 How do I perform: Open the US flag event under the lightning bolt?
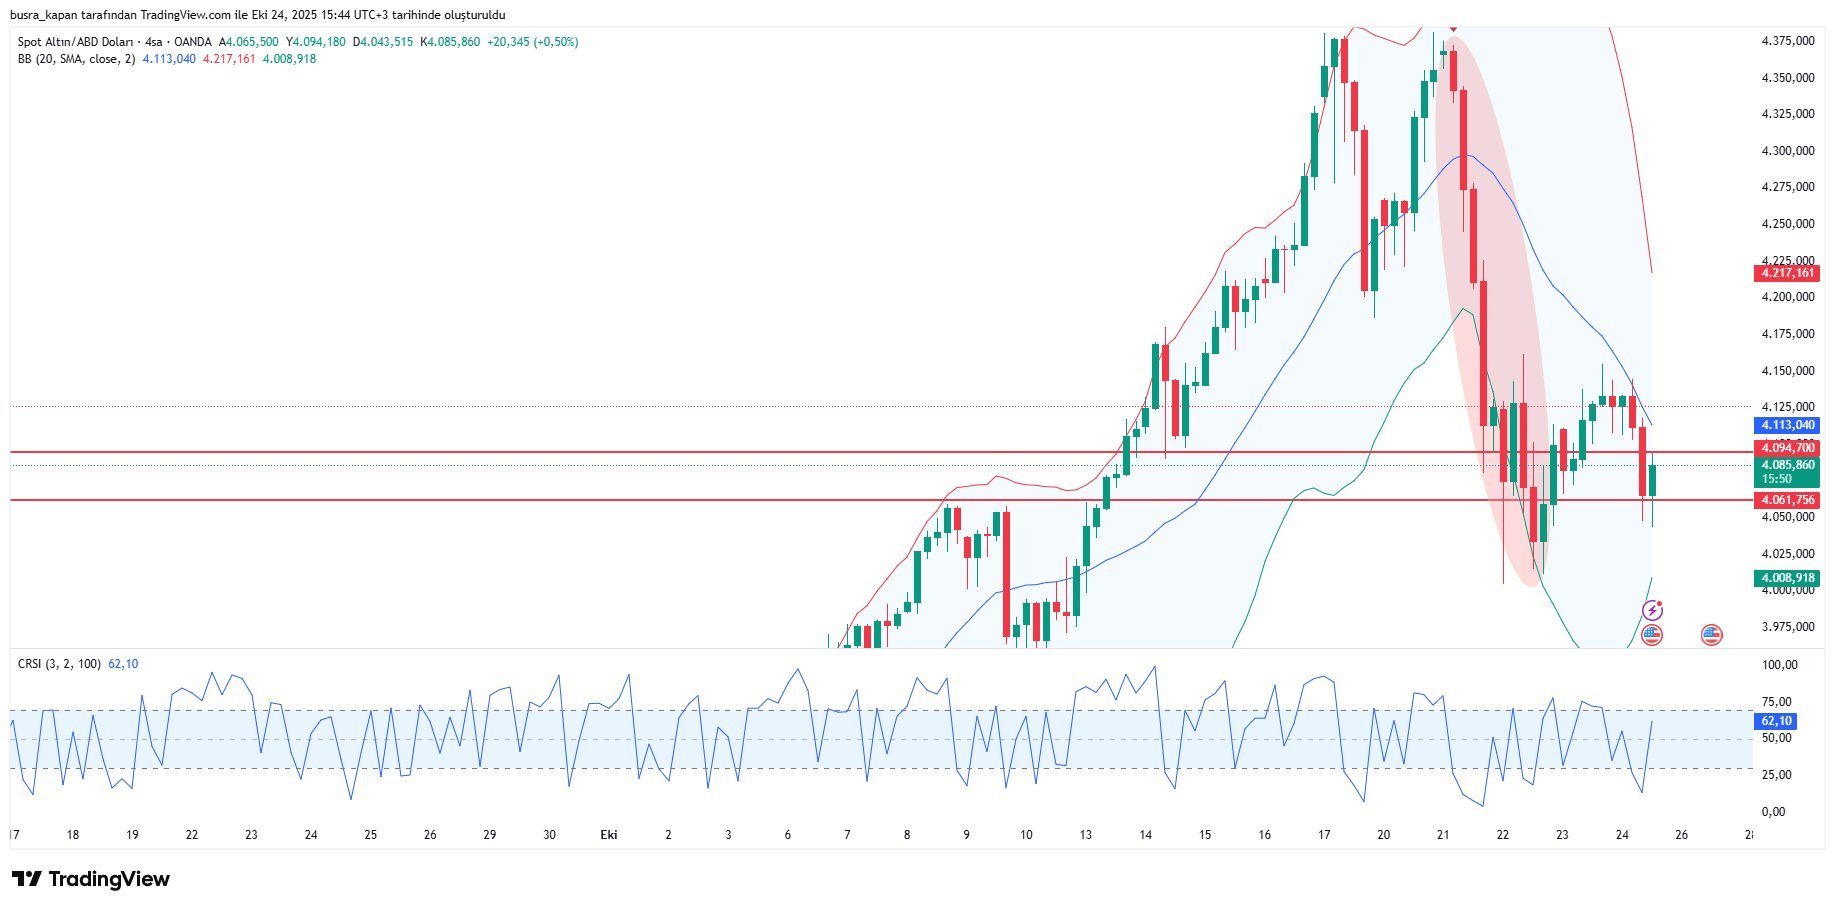pos(1652,634)
